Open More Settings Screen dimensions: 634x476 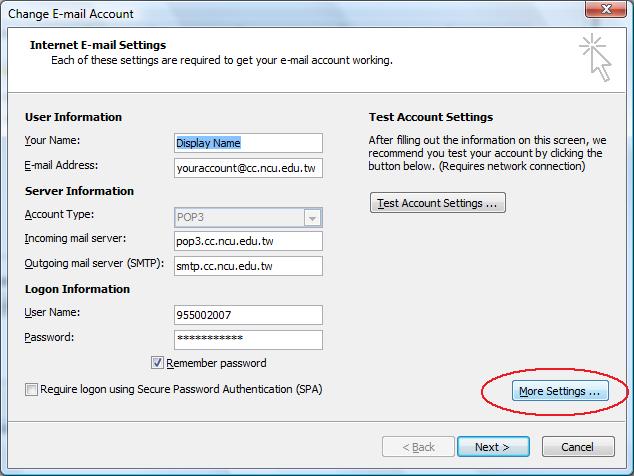coord(559,391)
